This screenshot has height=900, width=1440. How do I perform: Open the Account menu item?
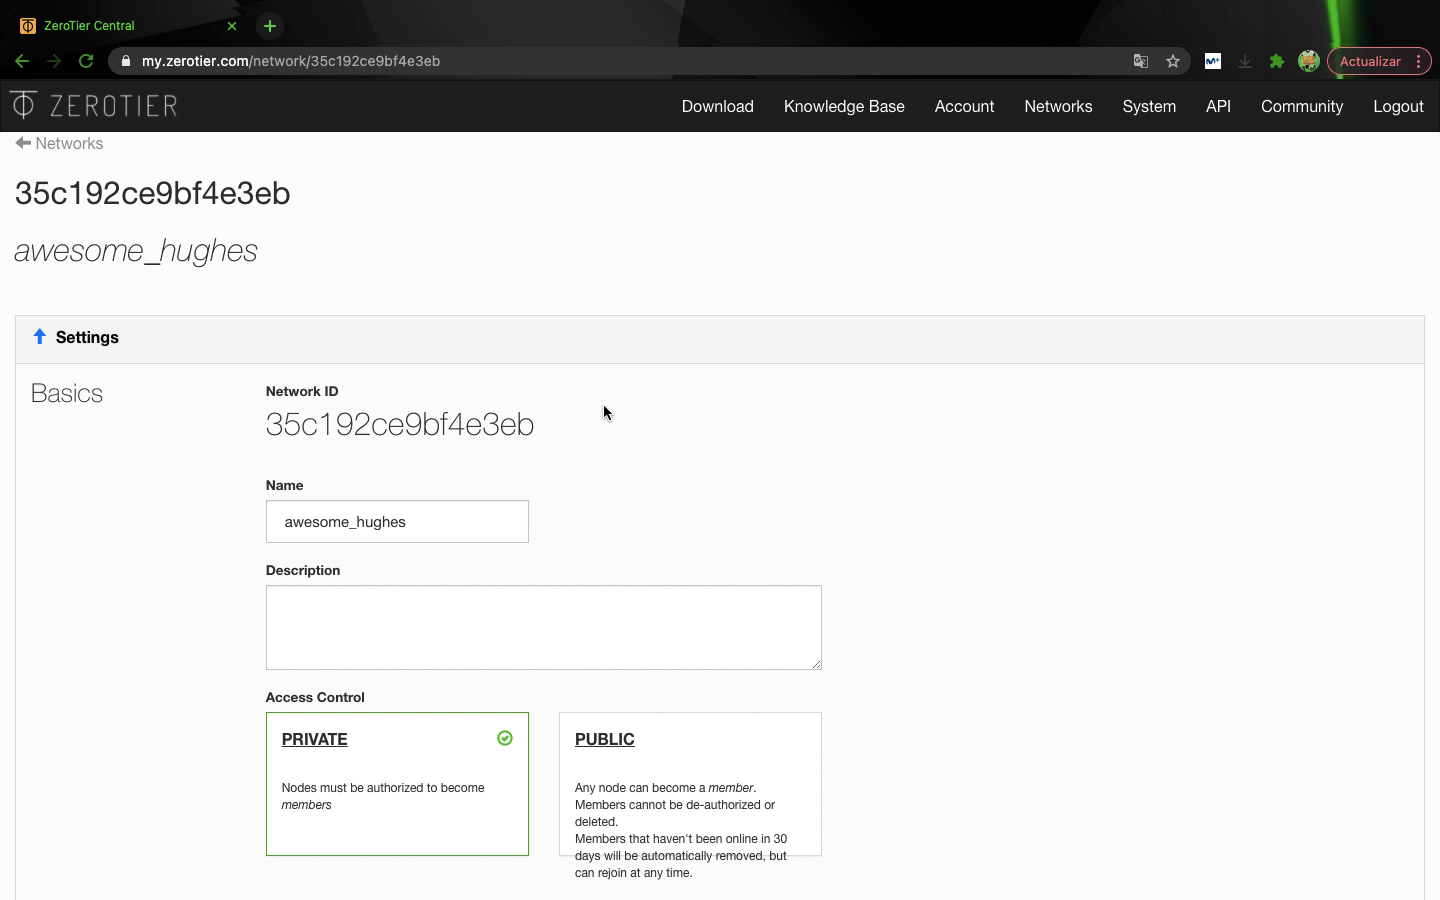point(964,106)
